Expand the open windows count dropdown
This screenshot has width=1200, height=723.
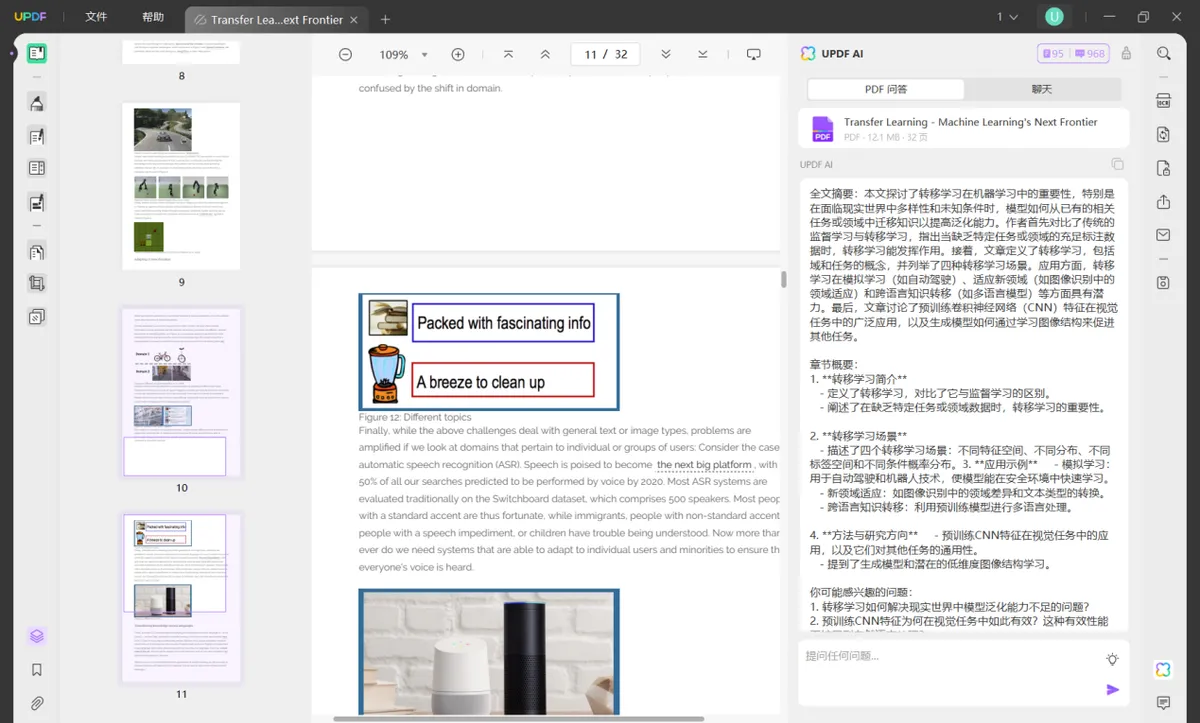1007,17
